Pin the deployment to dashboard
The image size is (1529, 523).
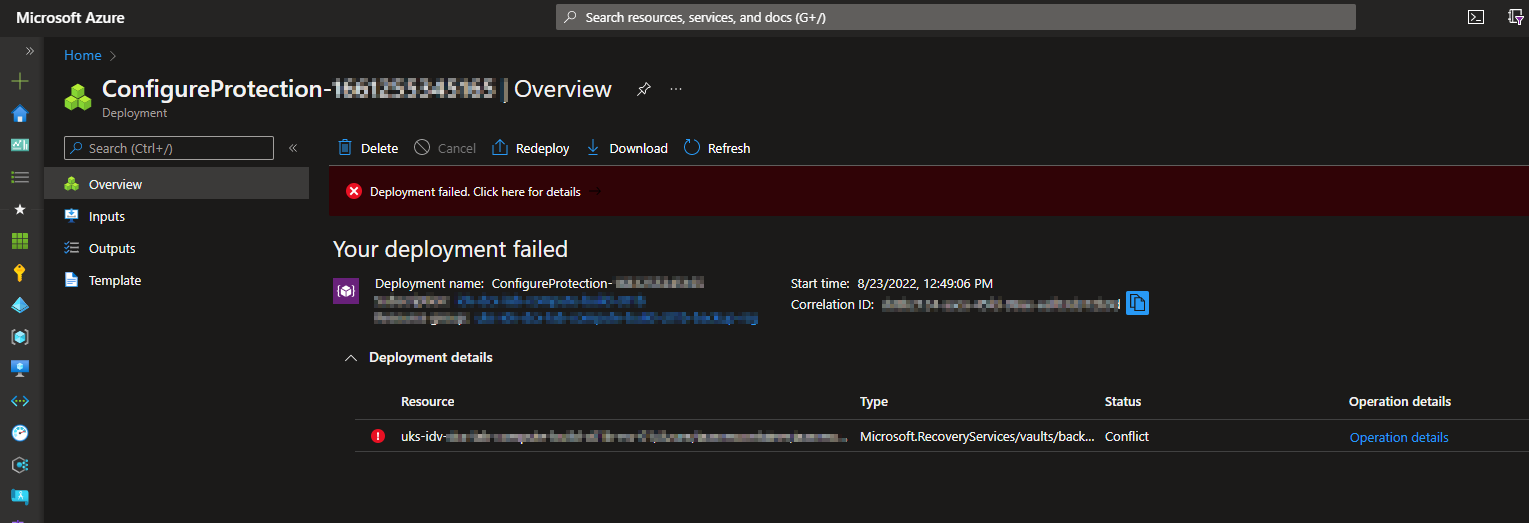tap(644, 89)
